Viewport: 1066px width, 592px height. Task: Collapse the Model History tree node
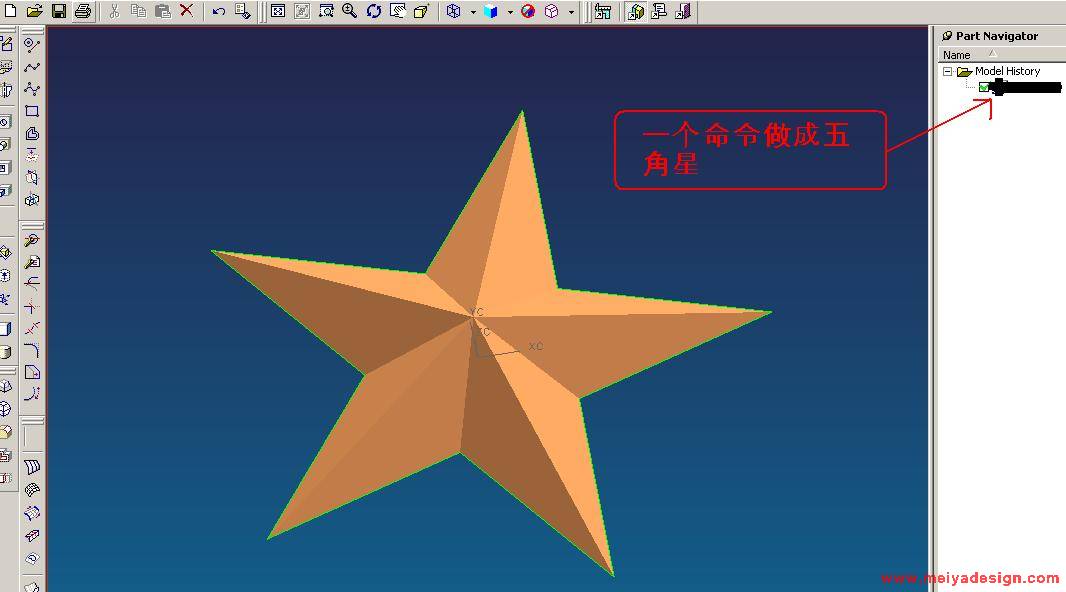[x=948, y=72]
